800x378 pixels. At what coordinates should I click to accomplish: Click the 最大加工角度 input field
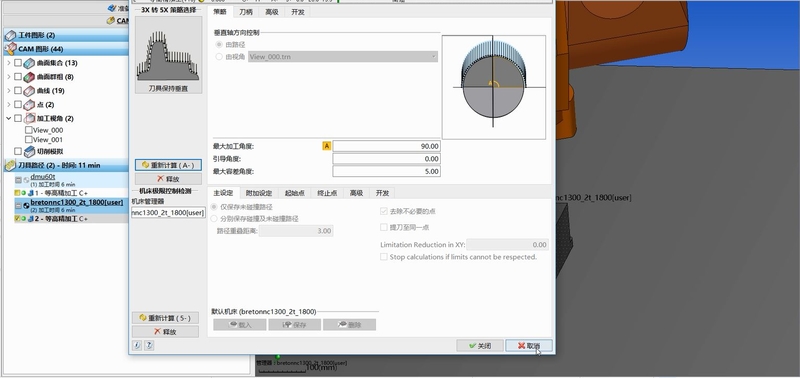point(386,146)
